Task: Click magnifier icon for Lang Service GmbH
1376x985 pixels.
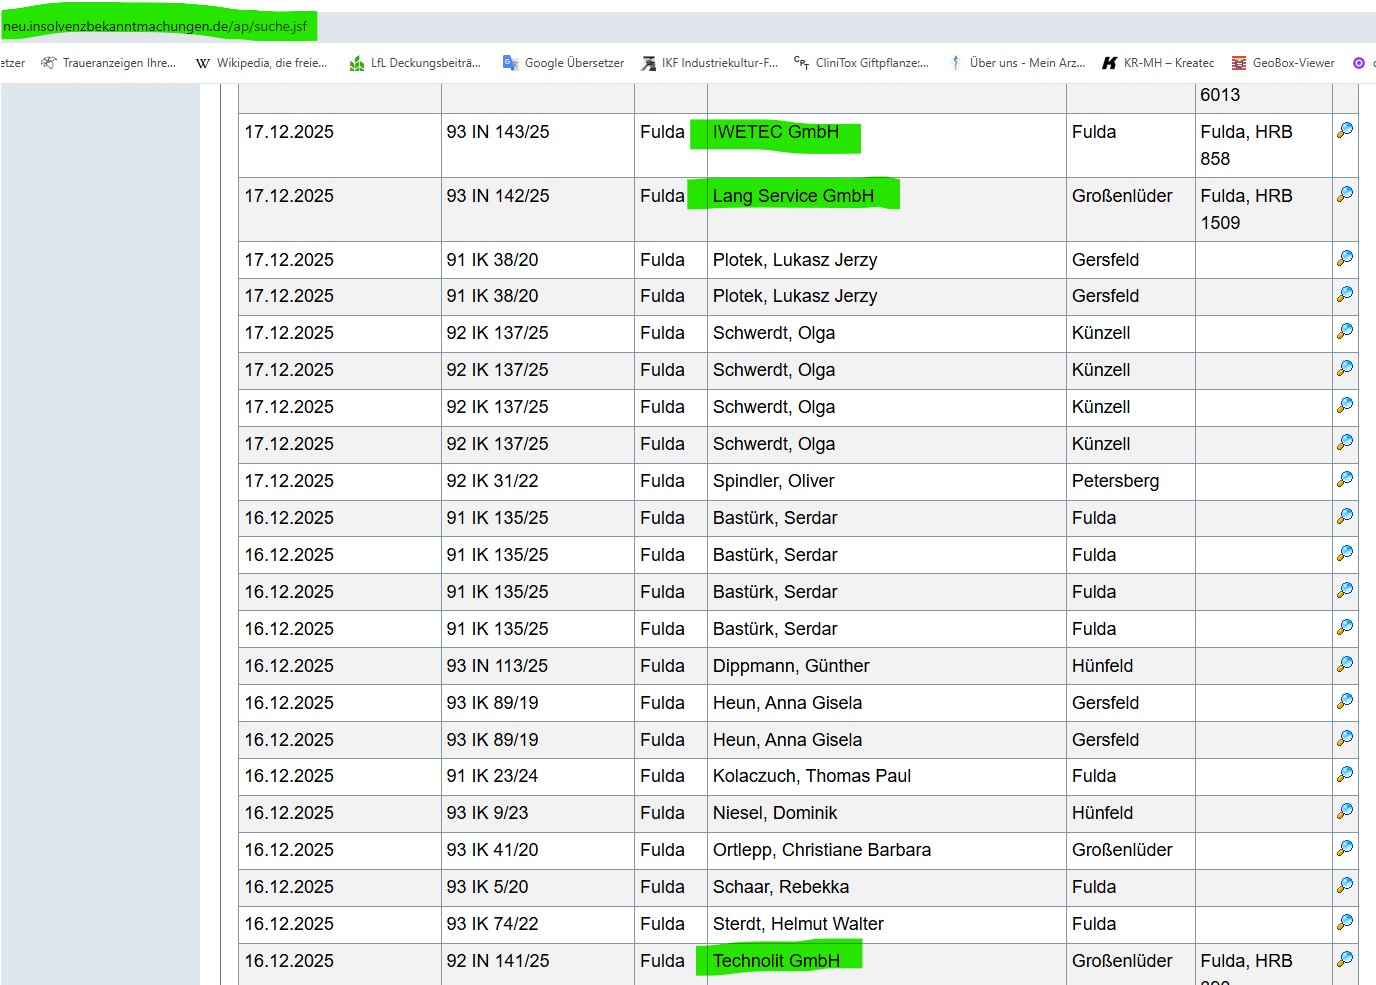Action: pos(1345,194)
